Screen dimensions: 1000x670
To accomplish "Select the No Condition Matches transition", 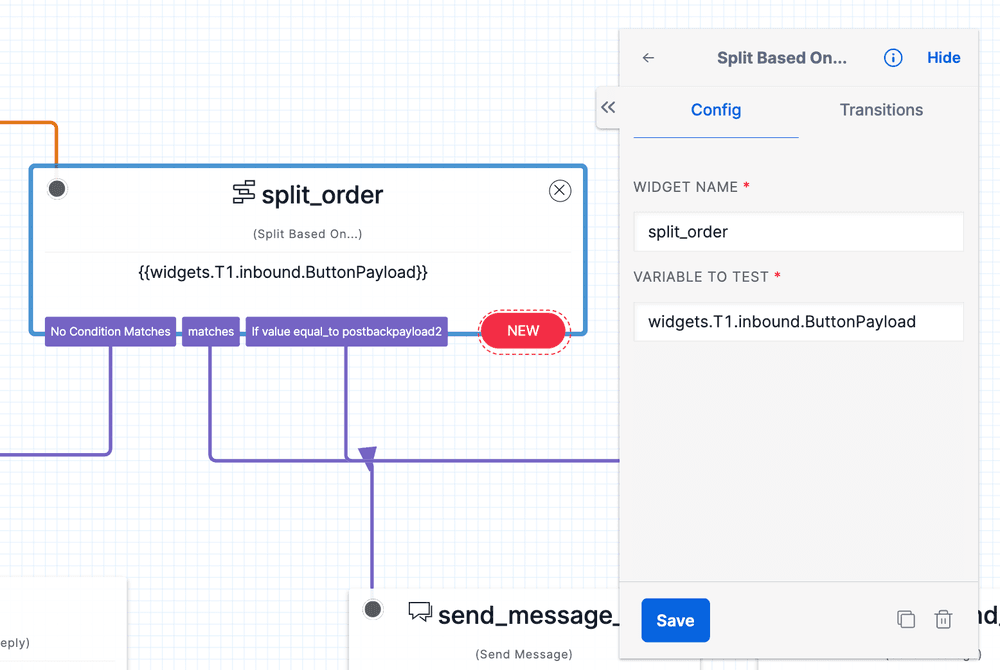I will tap(110, 331).
